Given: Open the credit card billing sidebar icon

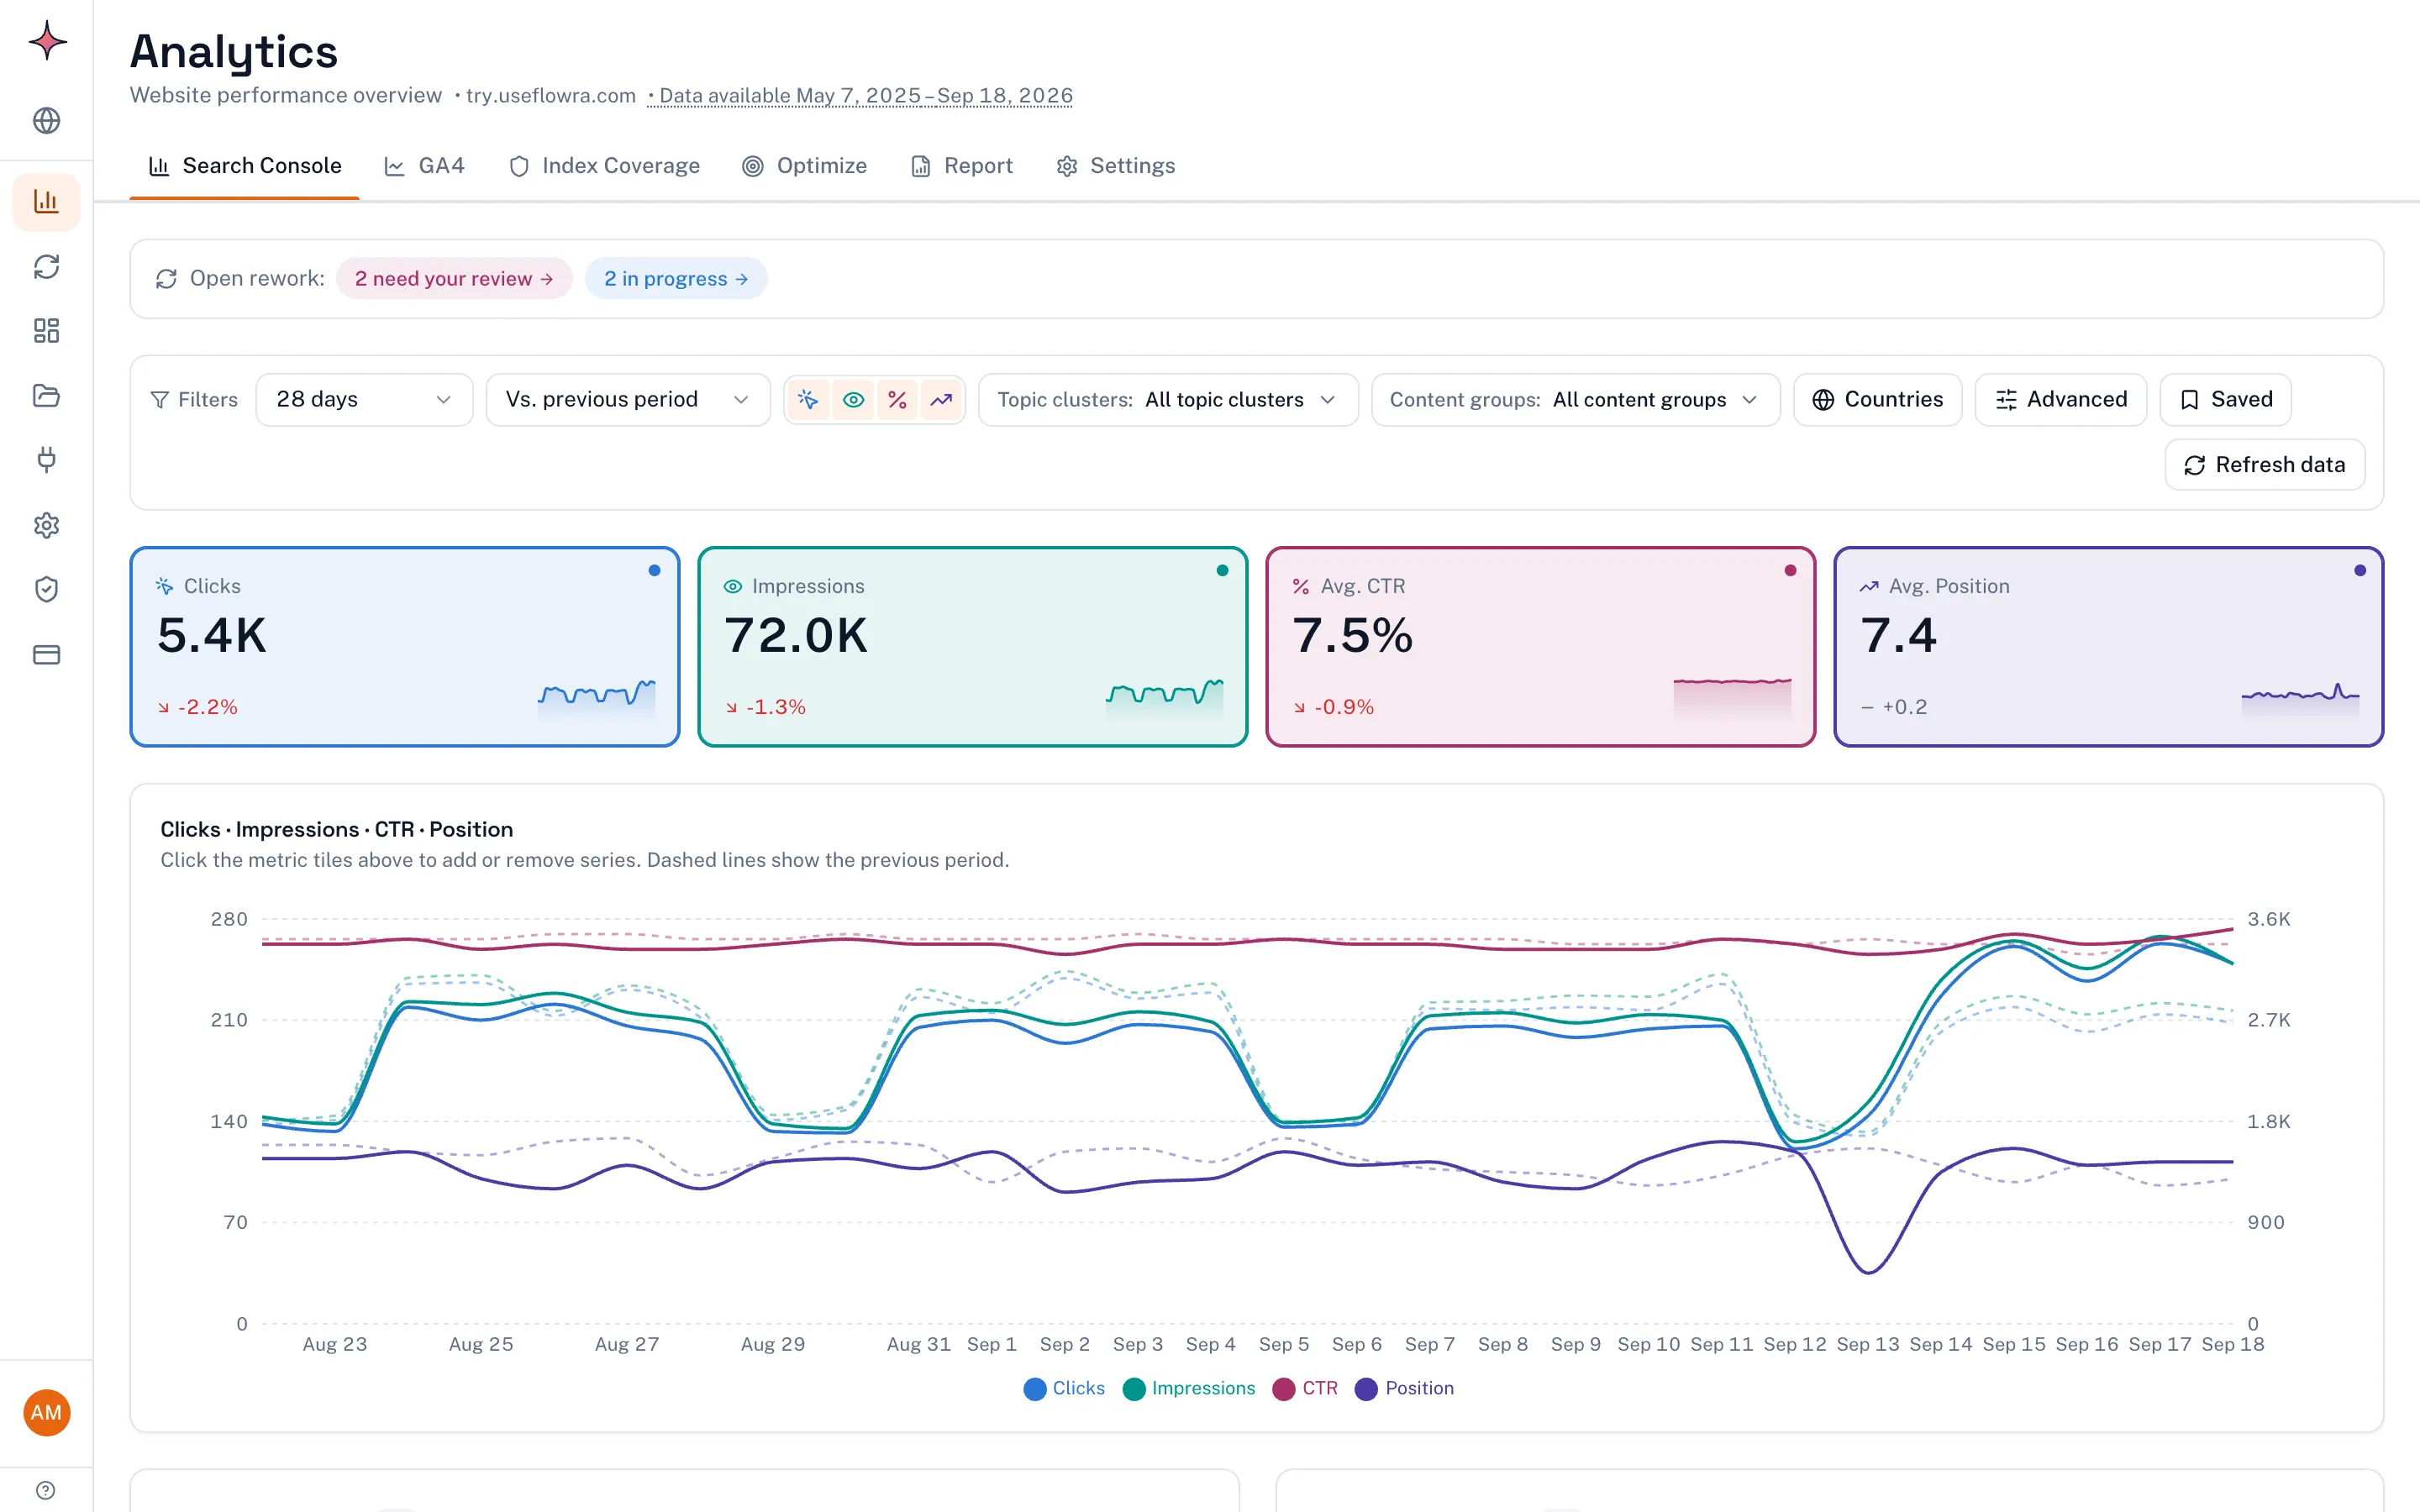Looking at the screenshot, I should pyautogui.click(x=47, y=654).
